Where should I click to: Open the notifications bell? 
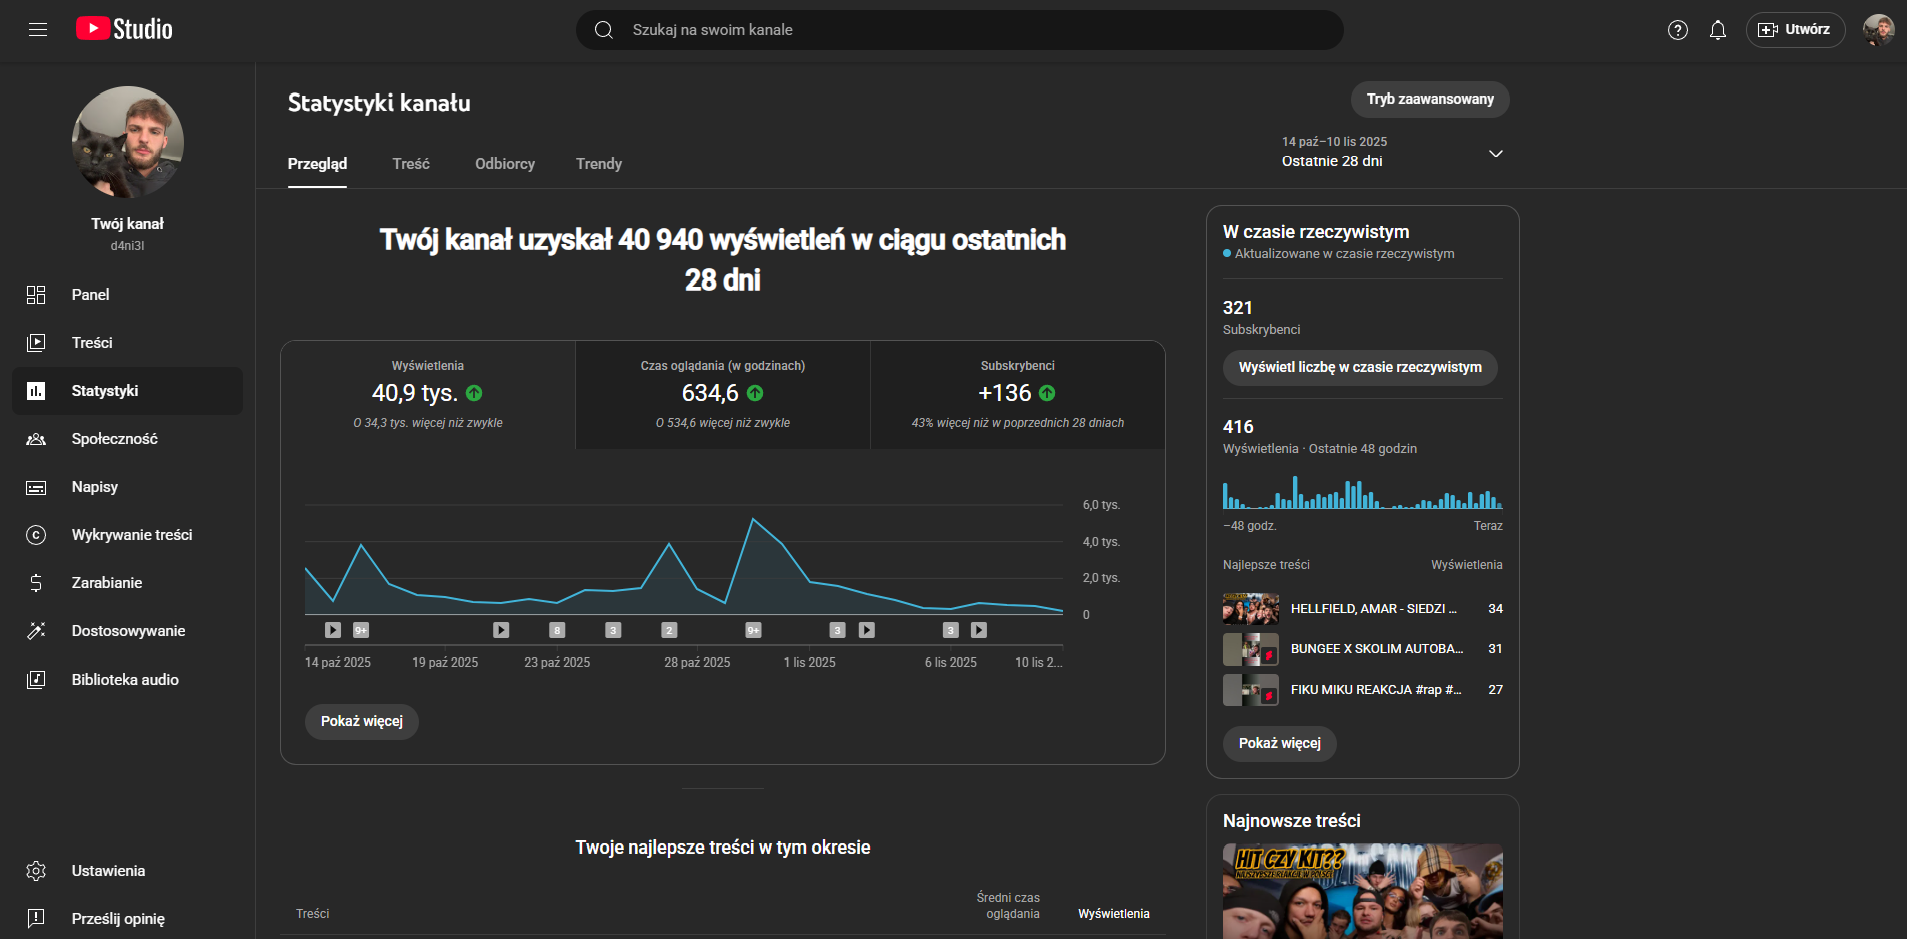point(1717,30)
